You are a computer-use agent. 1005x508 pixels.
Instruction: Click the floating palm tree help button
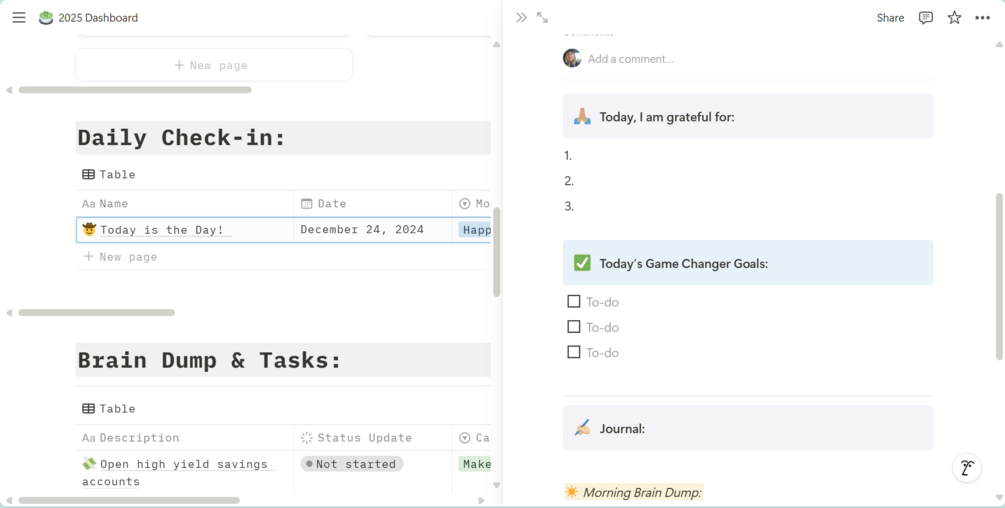(x=967, y=468)
